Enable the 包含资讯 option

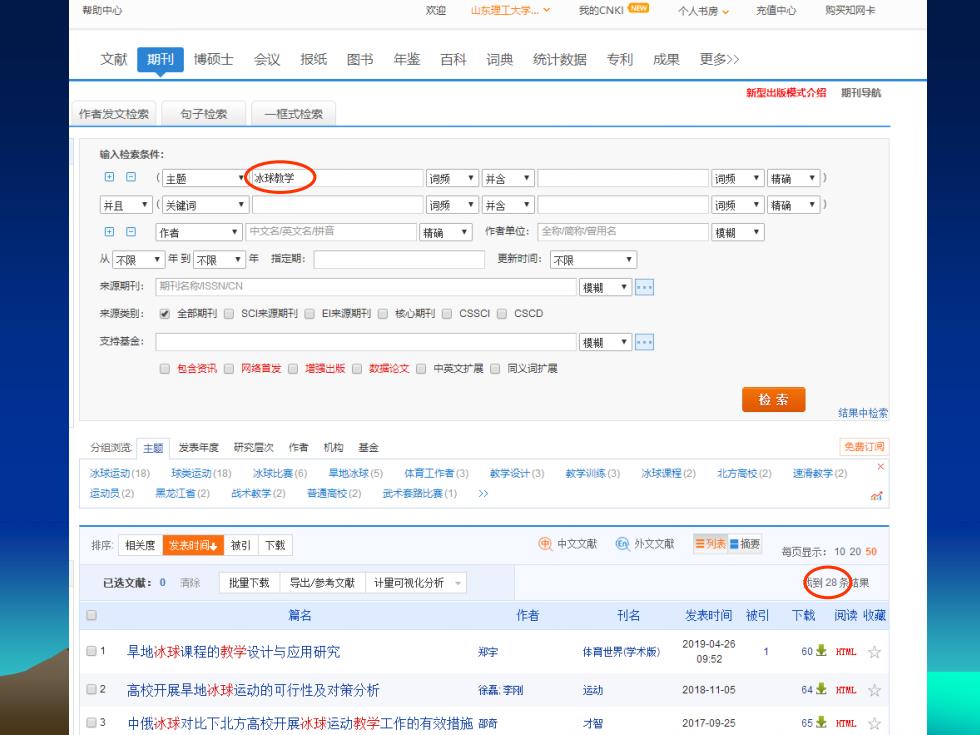(x=164, y=369)
